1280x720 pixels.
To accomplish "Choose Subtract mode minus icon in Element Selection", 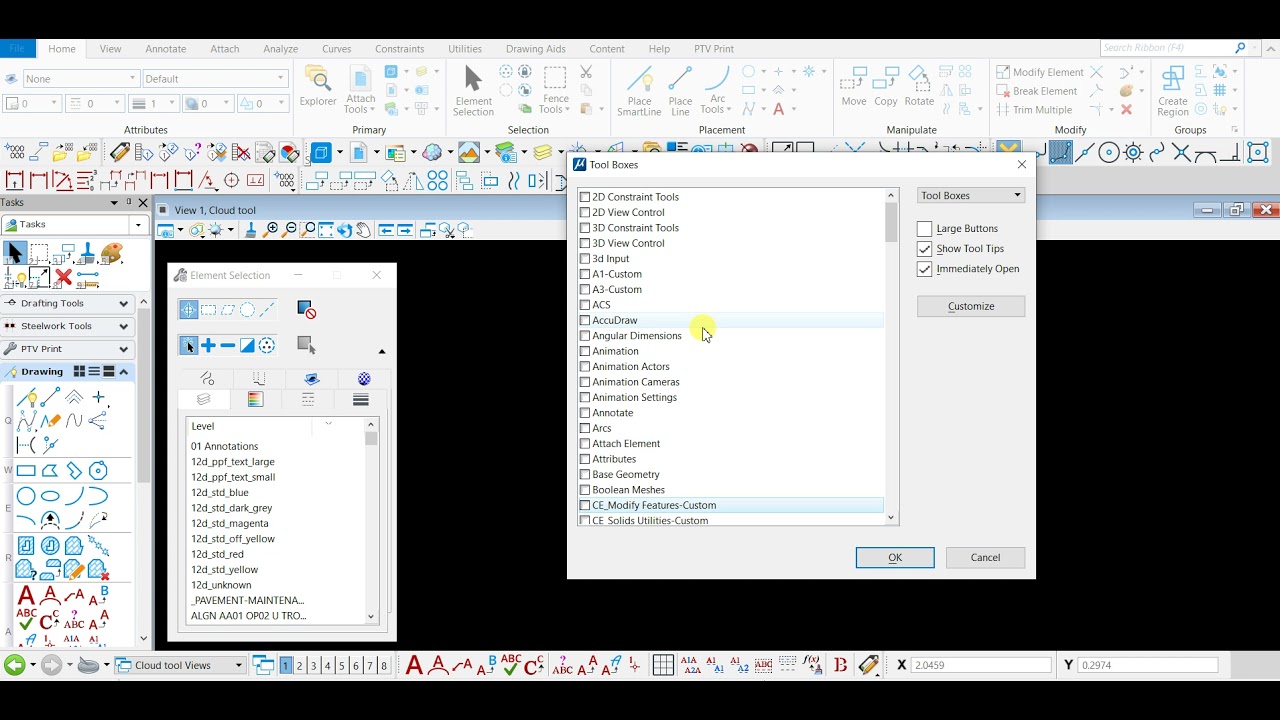I will (x=228, y=345).
